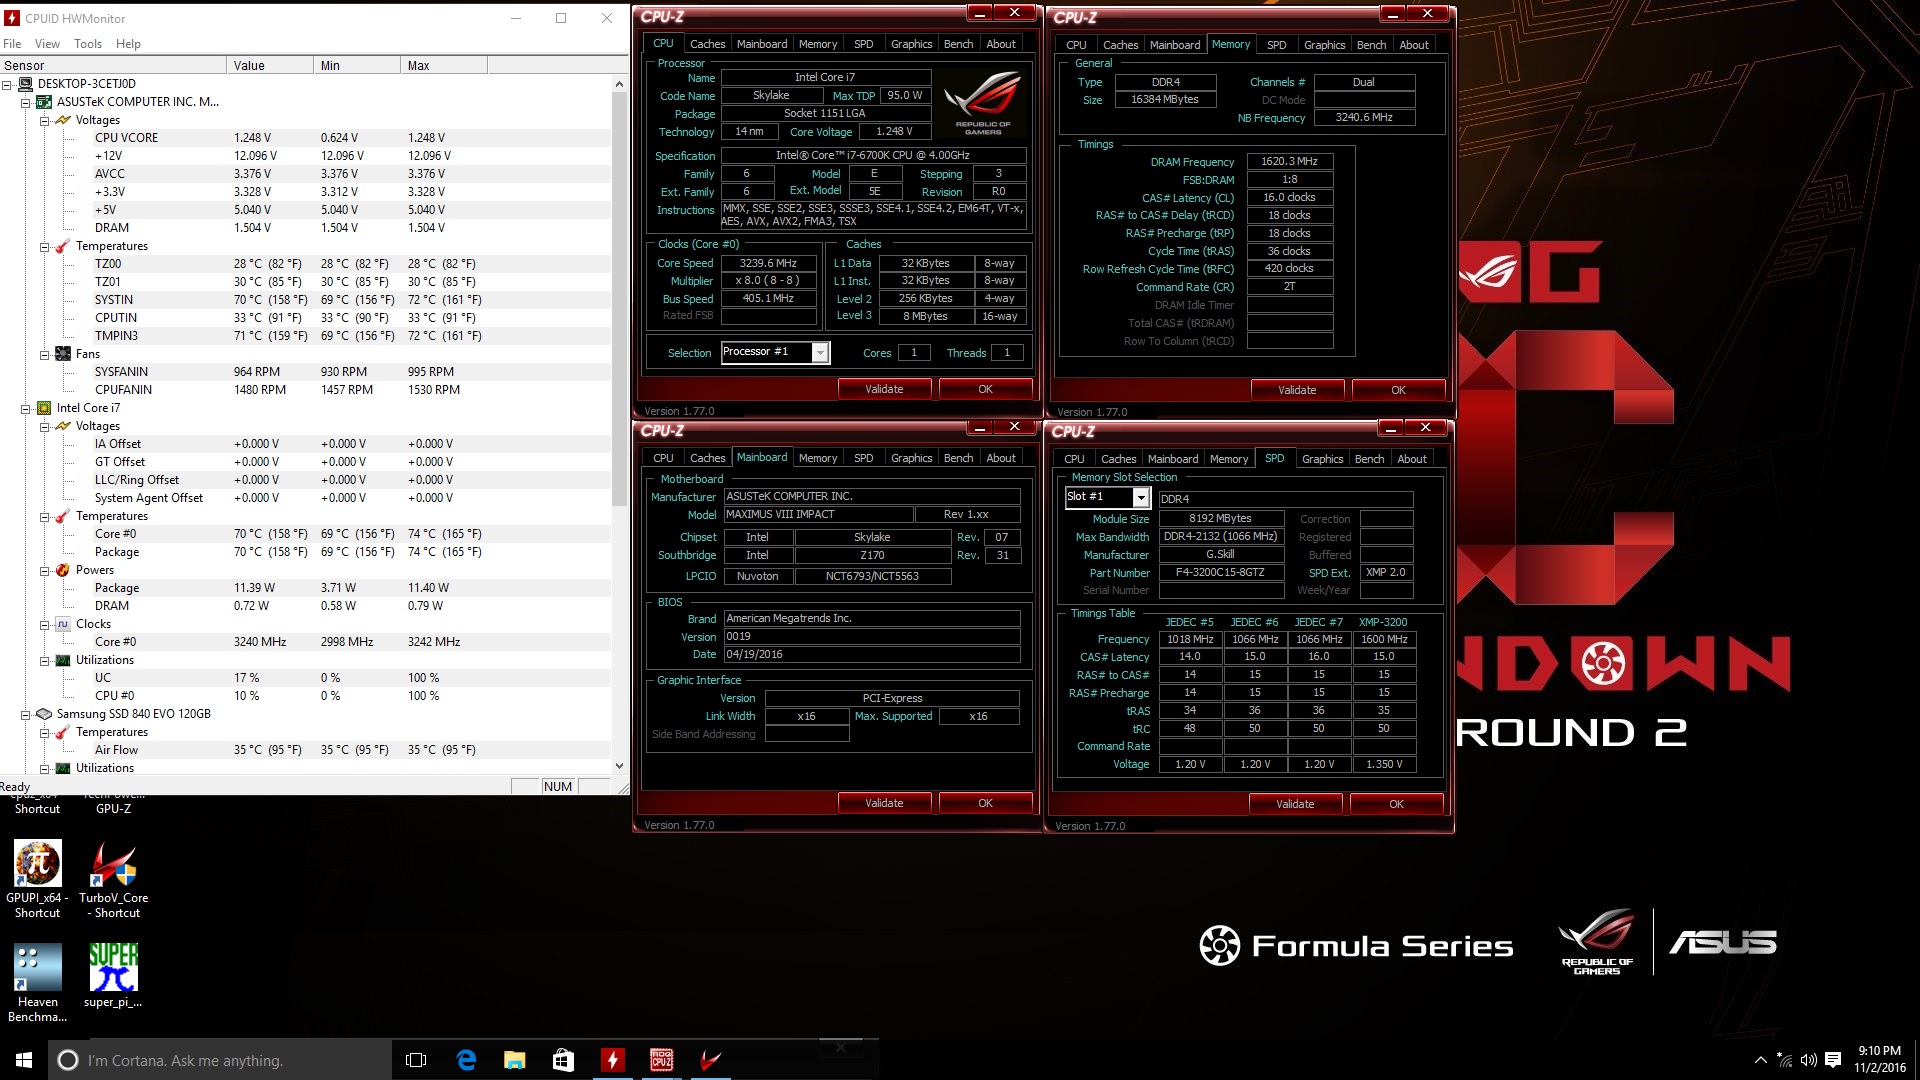This screenshot has width=1920, height=1080.
Task: Click the HWMonitor vertical scrollbar thumb
Action: point(619,300)
